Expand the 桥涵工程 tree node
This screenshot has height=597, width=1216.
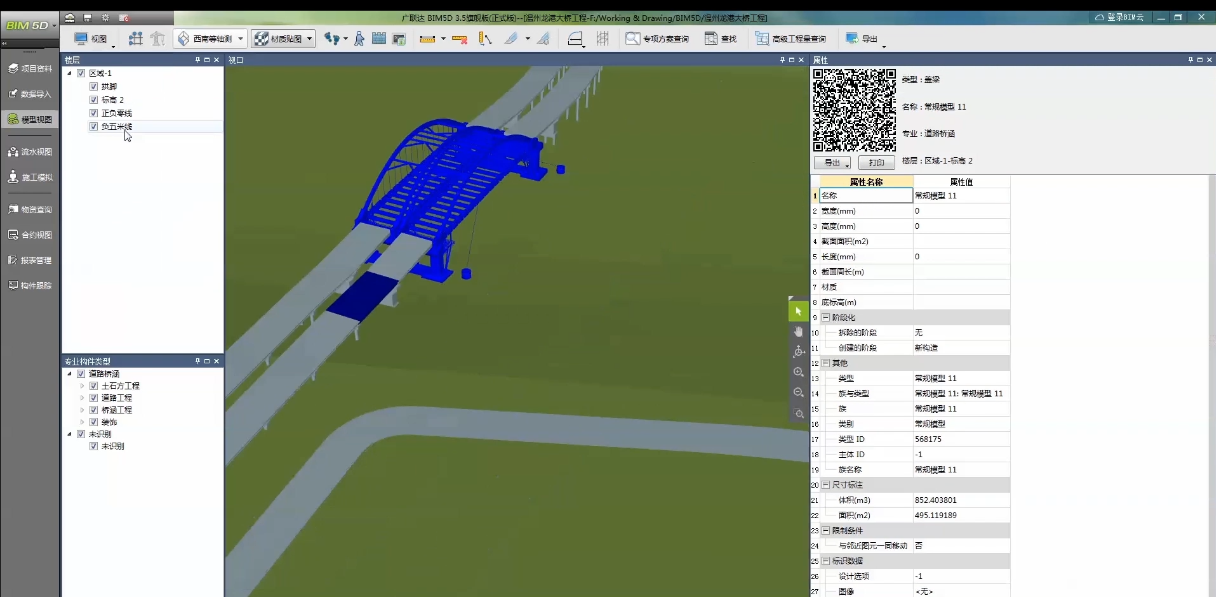tap(82, 410)
